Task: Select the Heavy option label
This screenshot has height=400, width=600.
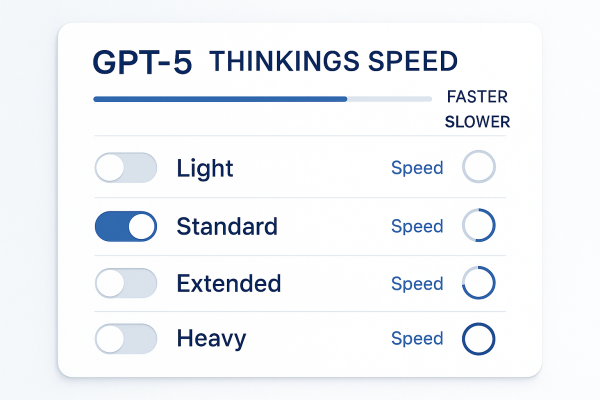Action: point(211,340)
